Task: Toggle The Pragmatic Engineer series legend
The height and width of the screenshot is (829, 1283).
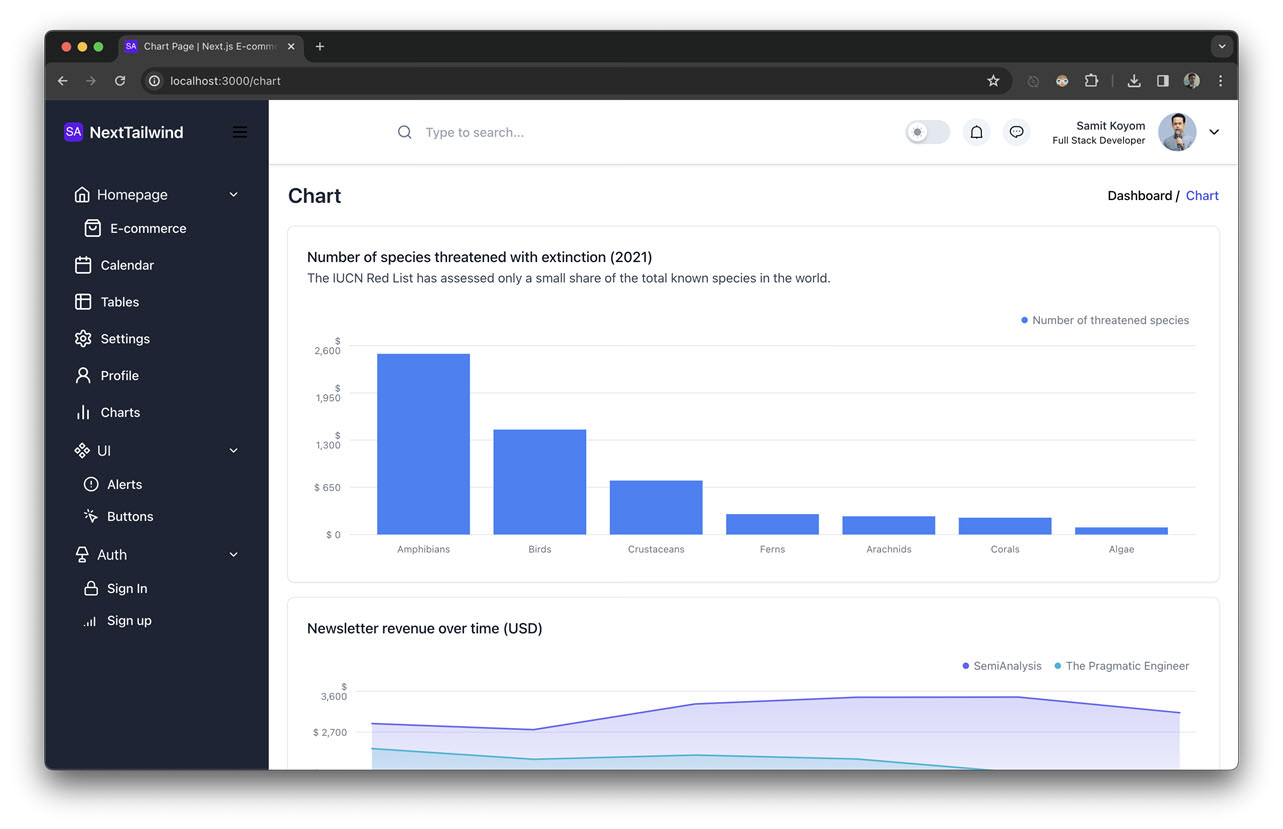Action: (1122, 666)
